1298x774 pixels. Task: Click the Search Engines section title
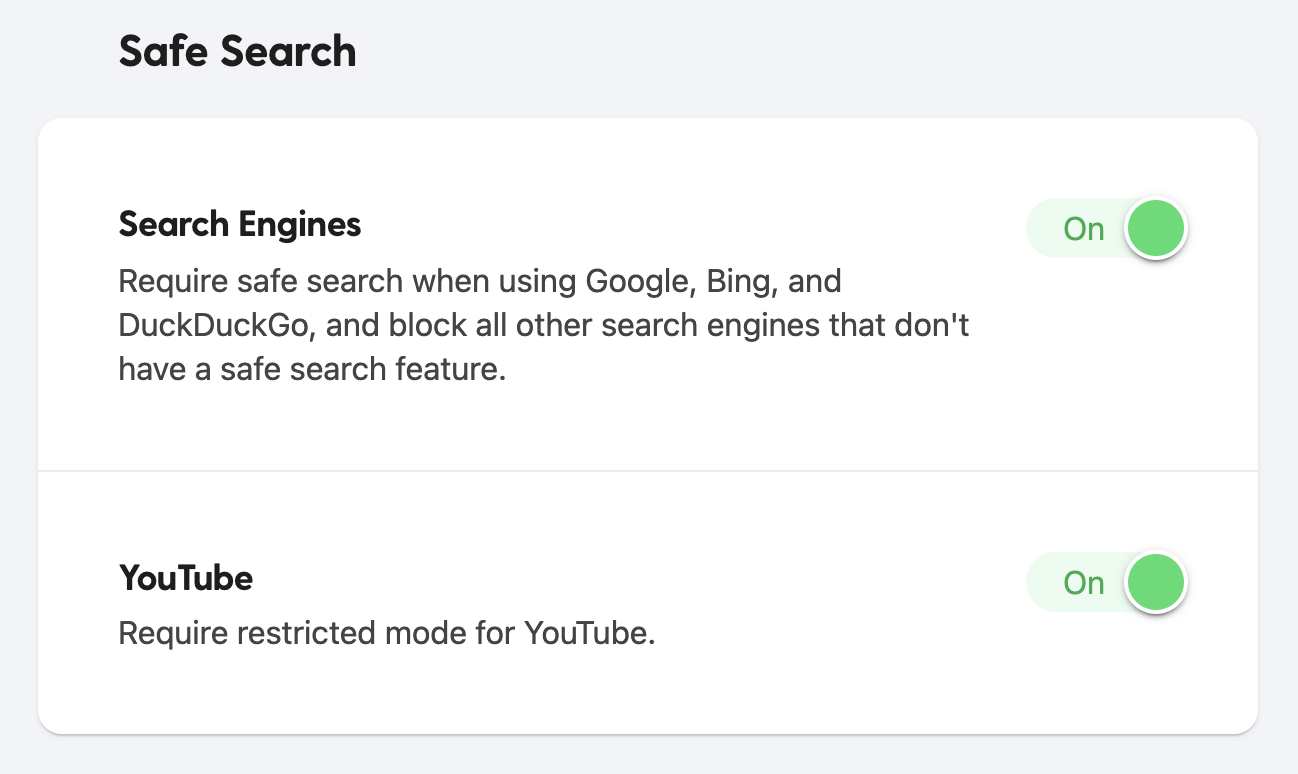[x=239, y=225]
